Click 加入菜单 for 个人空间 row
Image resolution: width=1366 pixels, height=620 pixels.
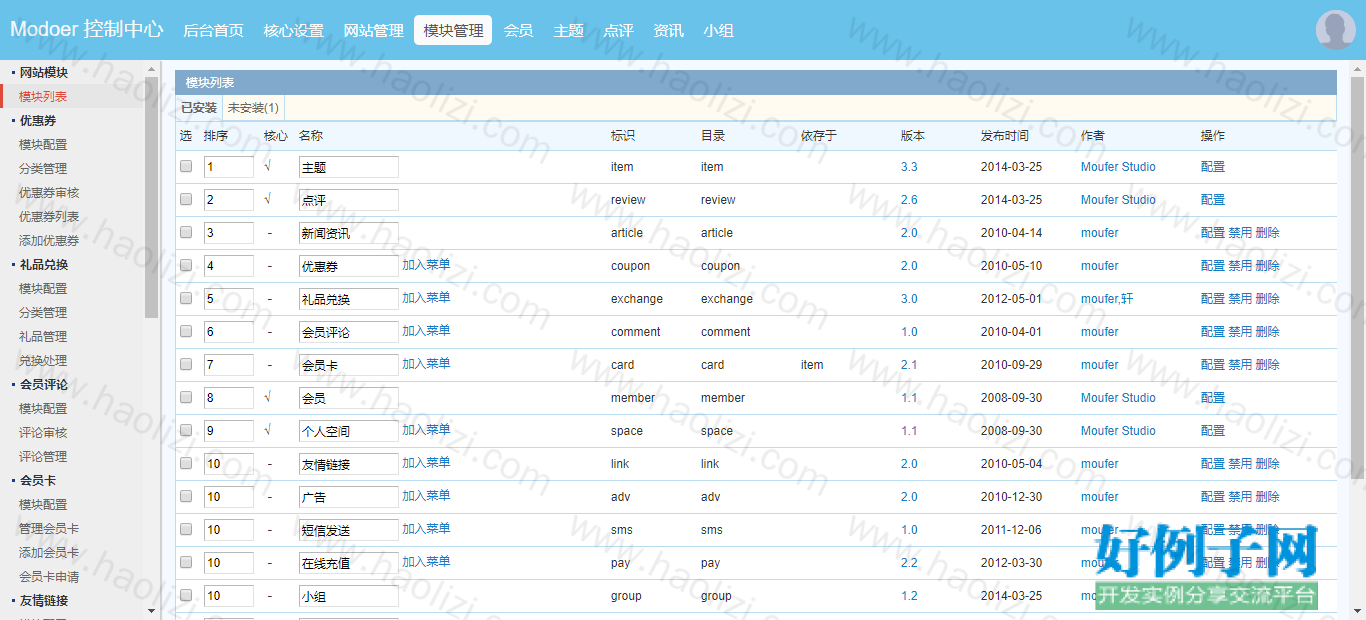[x=426, y=430]
